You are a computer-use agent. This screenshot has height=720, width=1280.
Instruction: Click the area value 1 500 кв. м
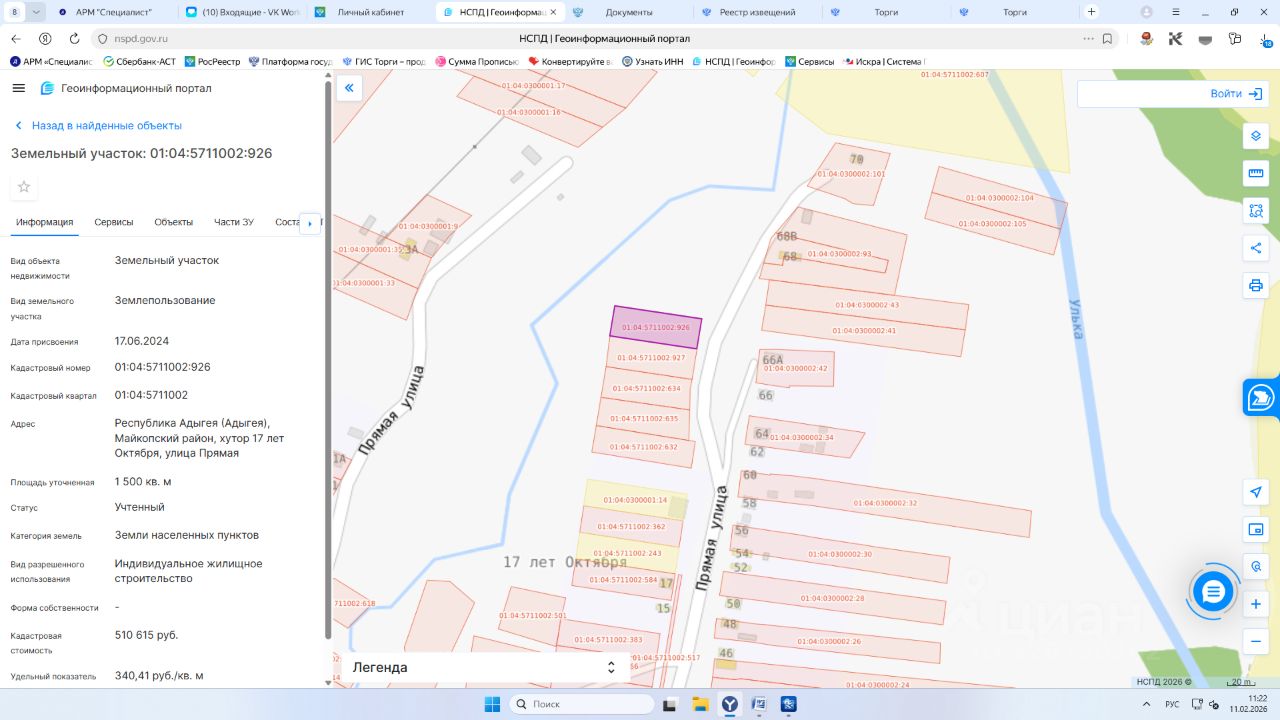pyautogui.click(x=143, y=482)
